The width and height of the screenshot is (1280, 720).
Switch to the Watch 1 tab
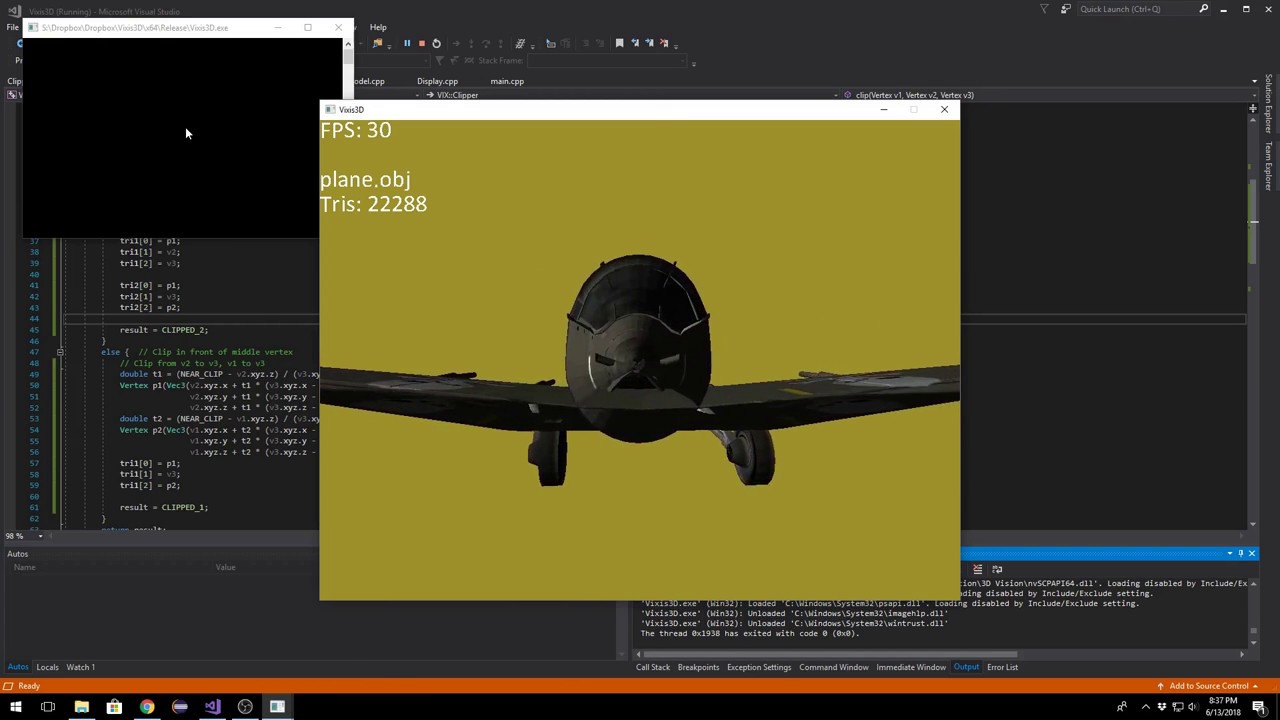(x=81, y=667)
